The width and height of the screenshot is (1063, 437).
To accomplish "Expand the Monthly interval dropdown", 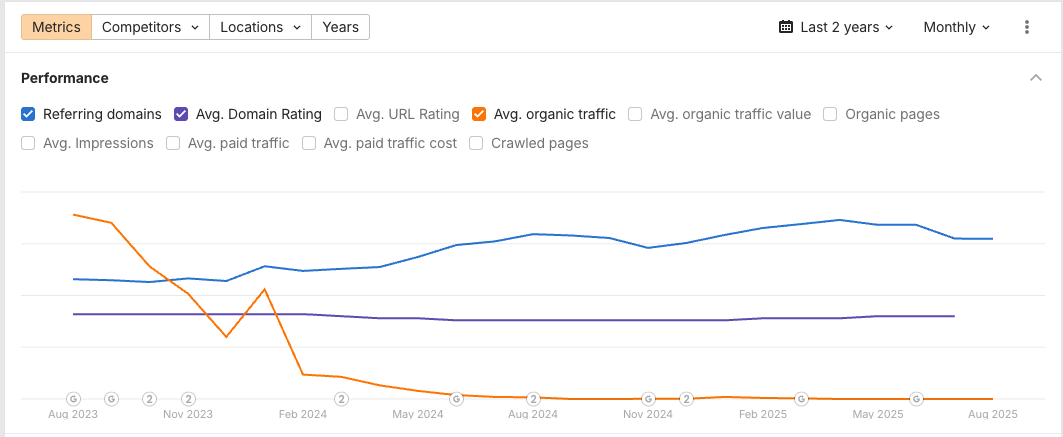I will point(956,27).
